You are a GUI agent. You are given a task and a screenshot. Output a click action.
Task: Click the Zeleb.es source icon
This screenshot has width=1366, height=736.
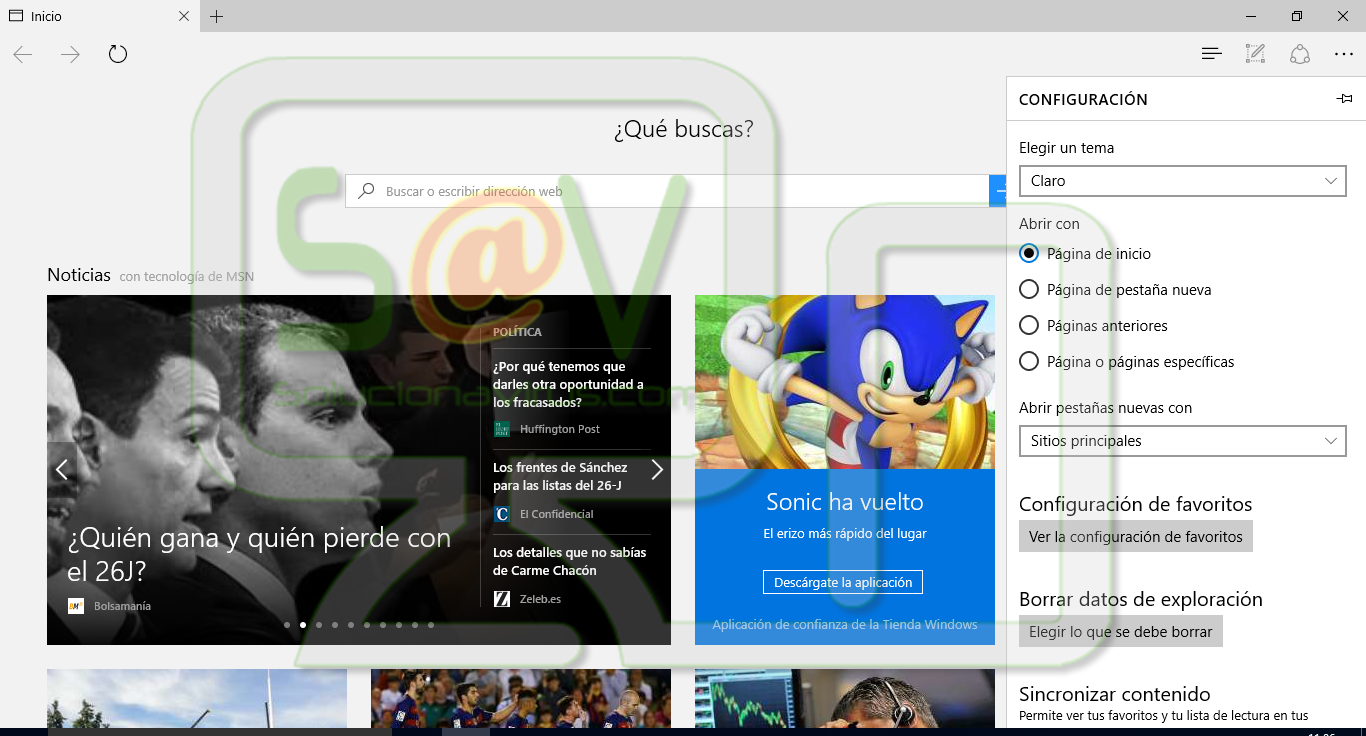tap(502, 599)
